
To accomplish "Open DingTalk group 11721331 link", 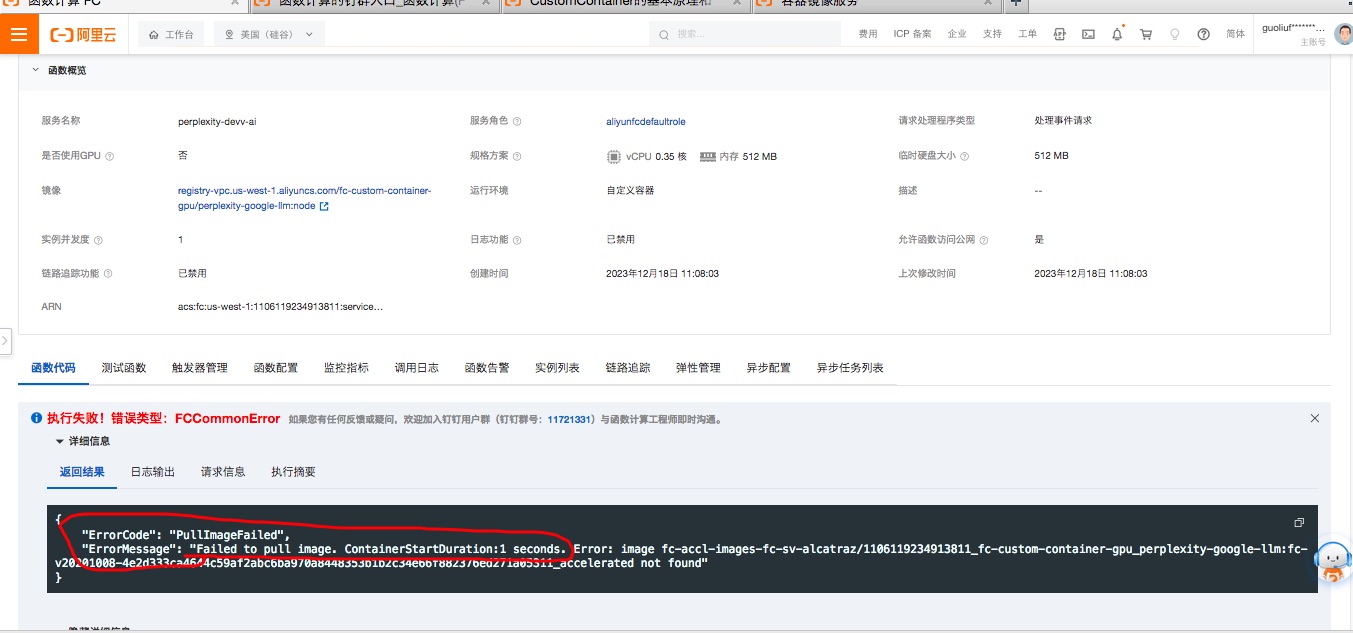I will (x=570, y=420).
